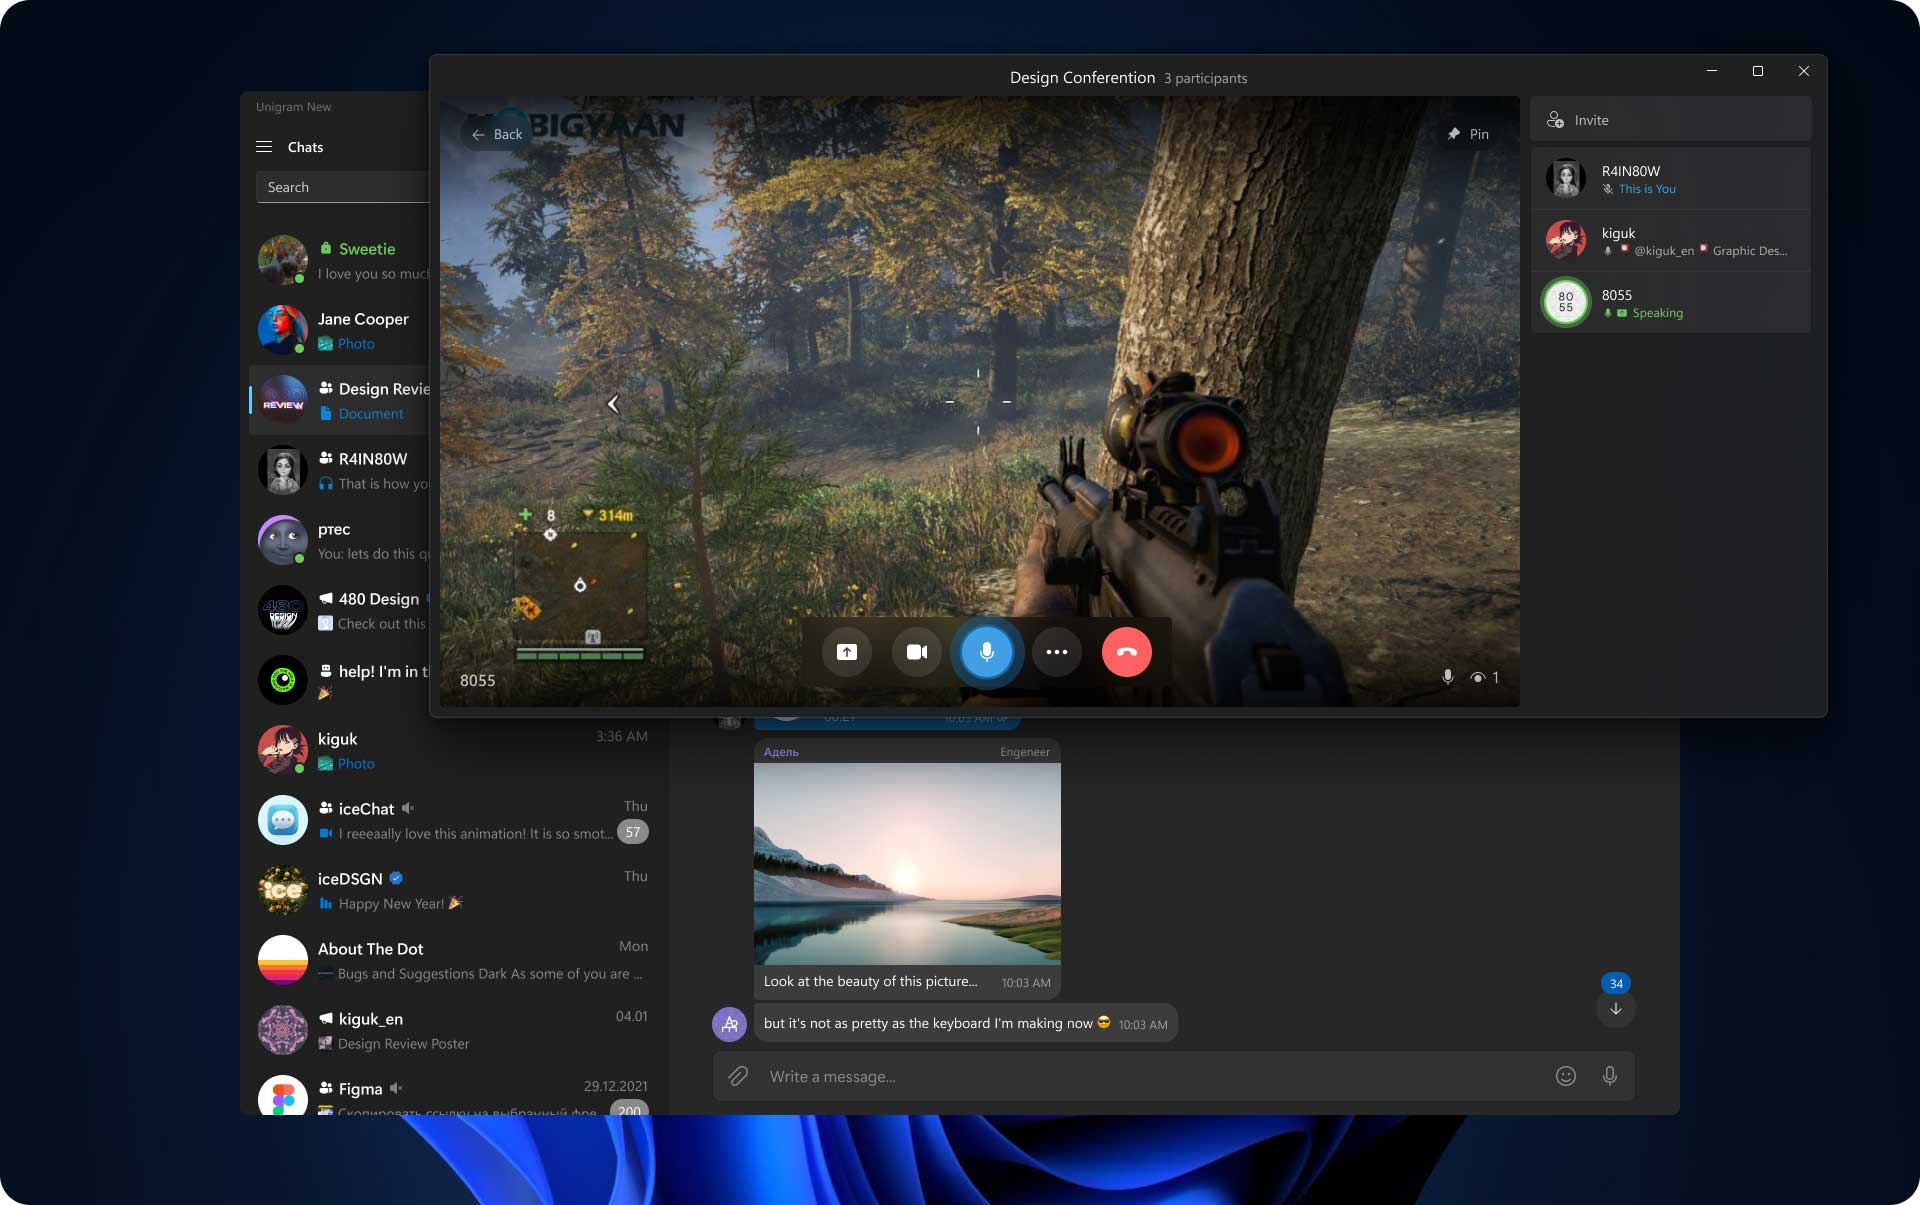Click the Photo link under kiguk chat
This screenshot has height=1205, width=1920.
356,764
